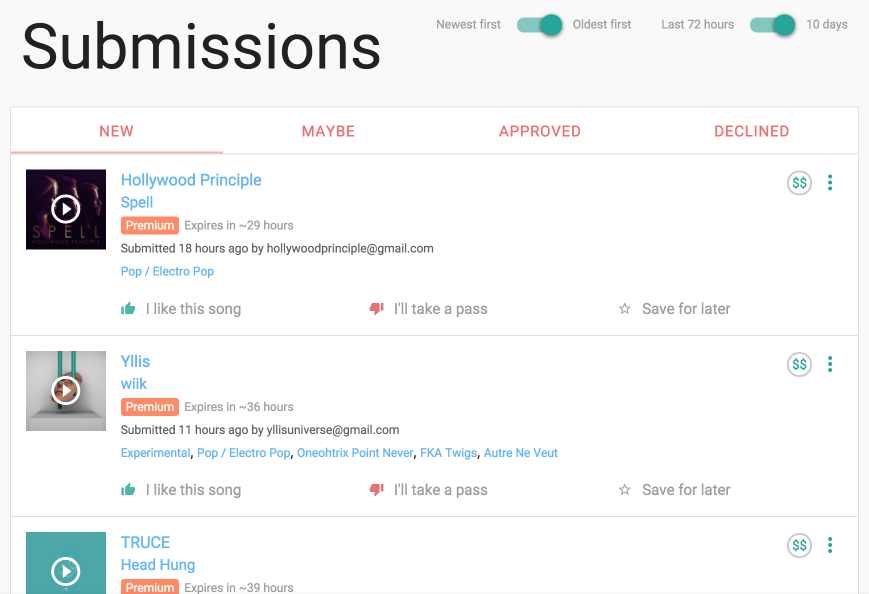Open the three-dot menu for Hollywood Principle

(x=830, y=182)
